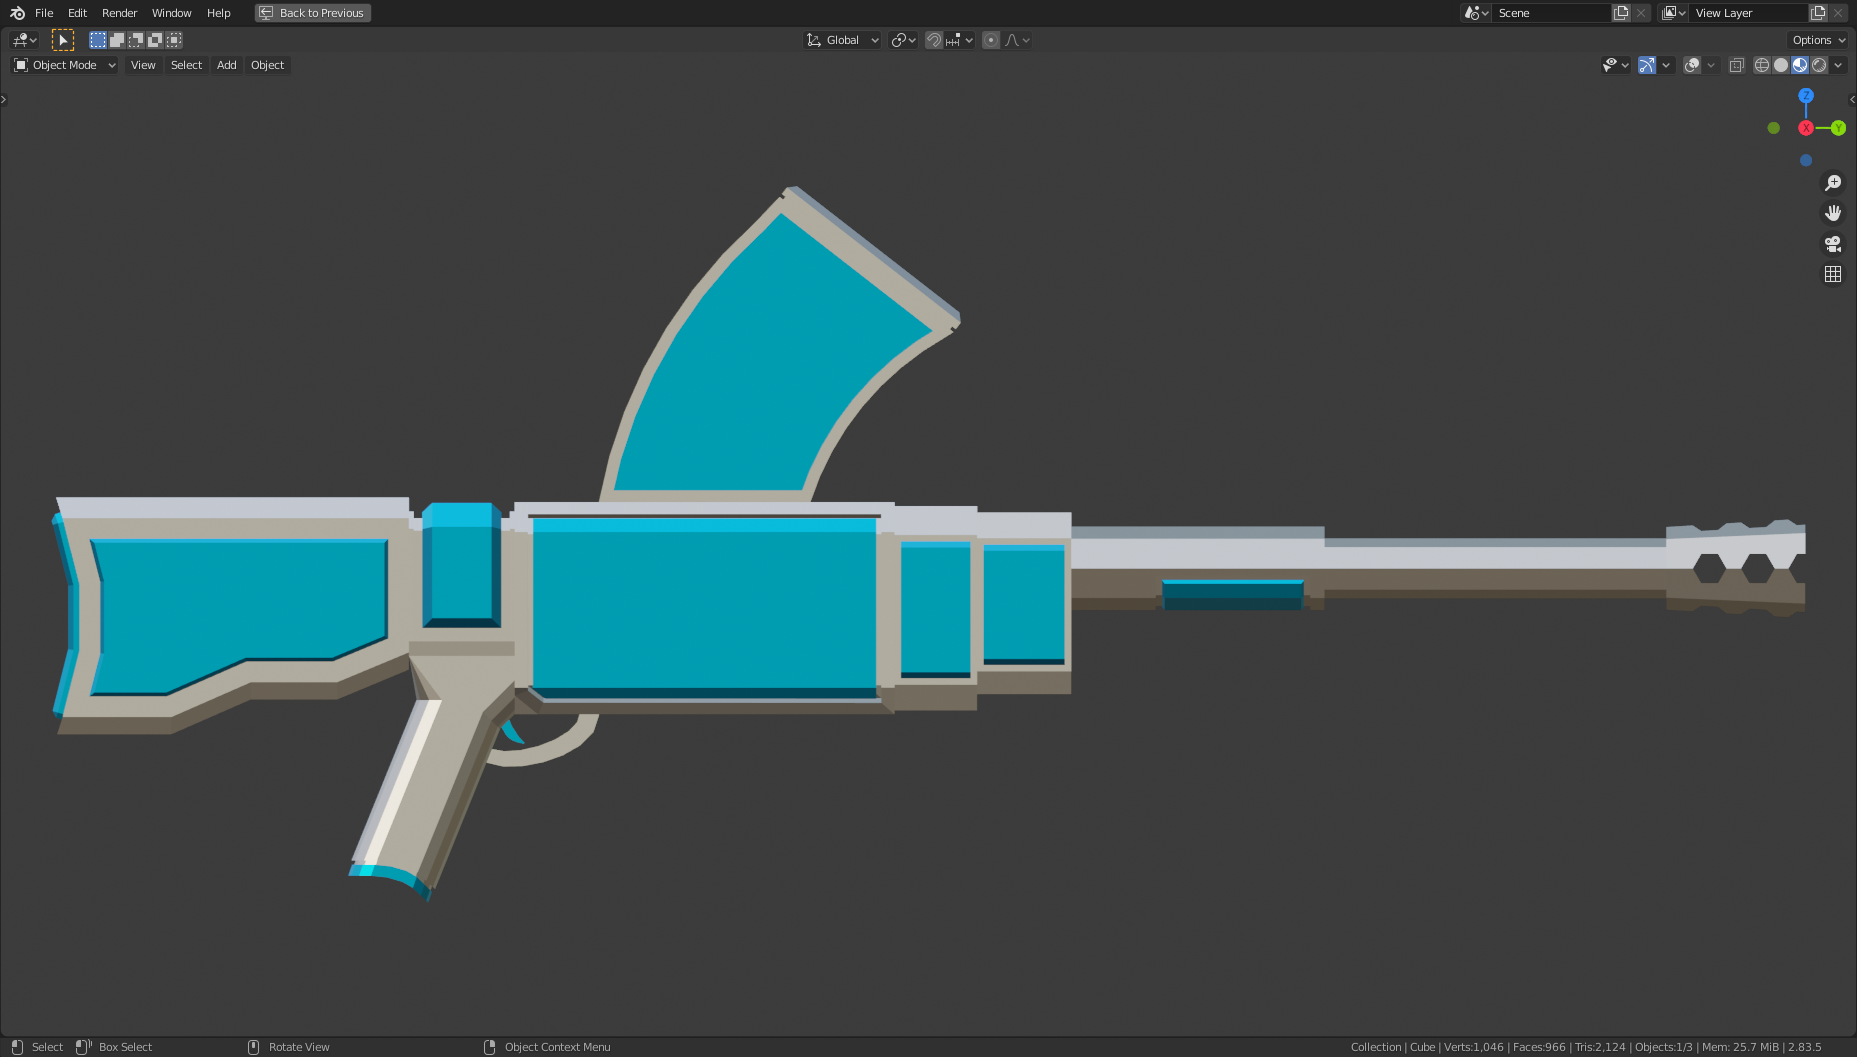Click the Back to Previous button

[x=312, y=13]
